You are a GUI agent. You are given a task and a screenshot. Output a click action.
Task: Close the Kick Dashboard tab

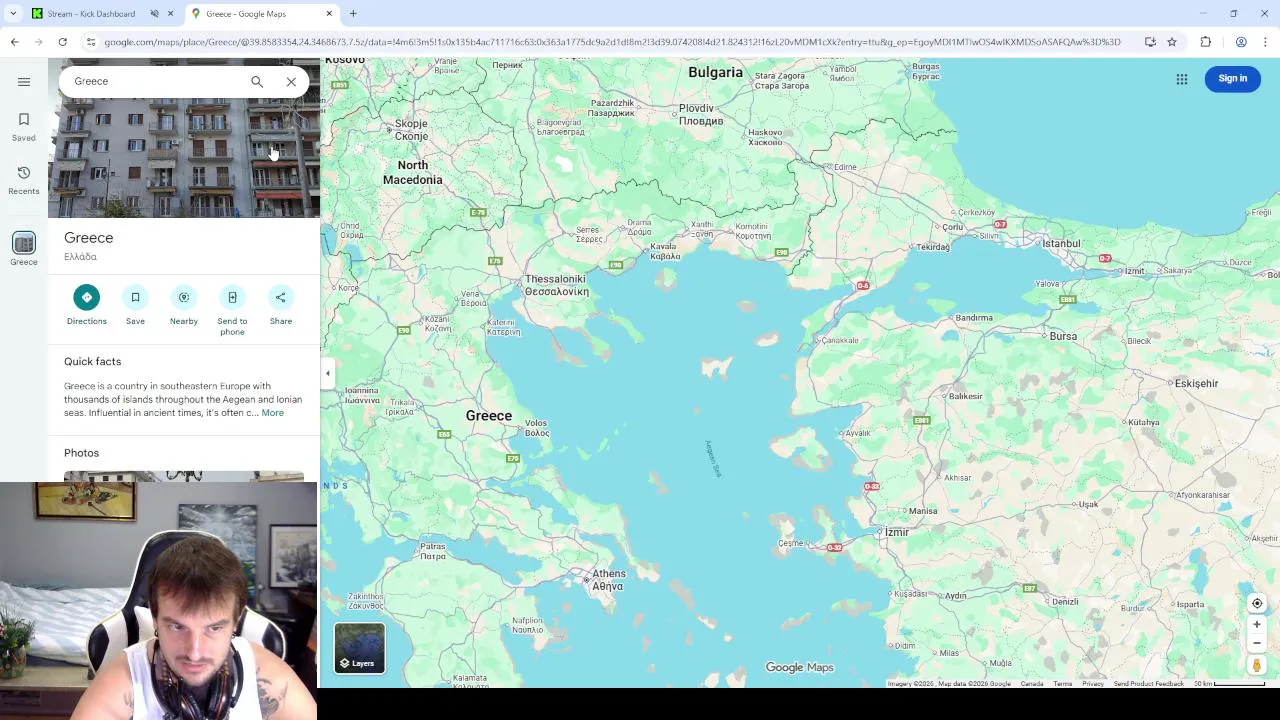tap(170, 14)
